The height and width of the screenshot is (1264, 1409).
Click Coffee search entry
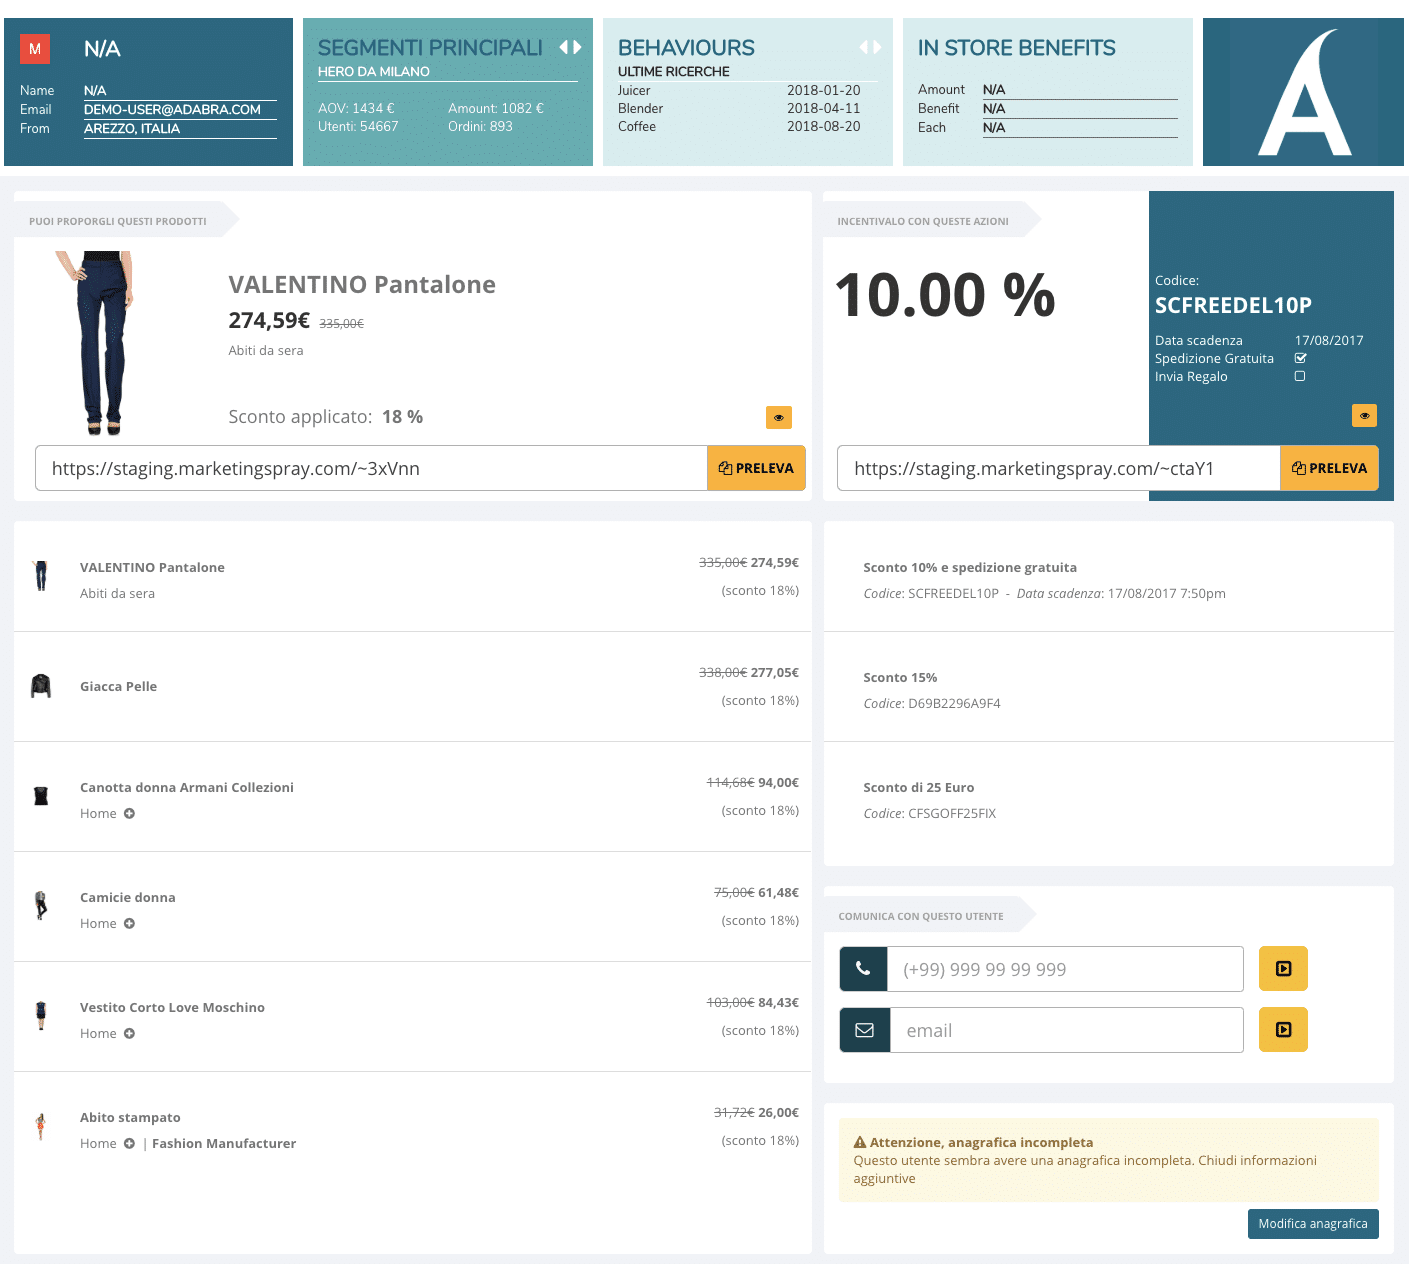tap(637, 126)
